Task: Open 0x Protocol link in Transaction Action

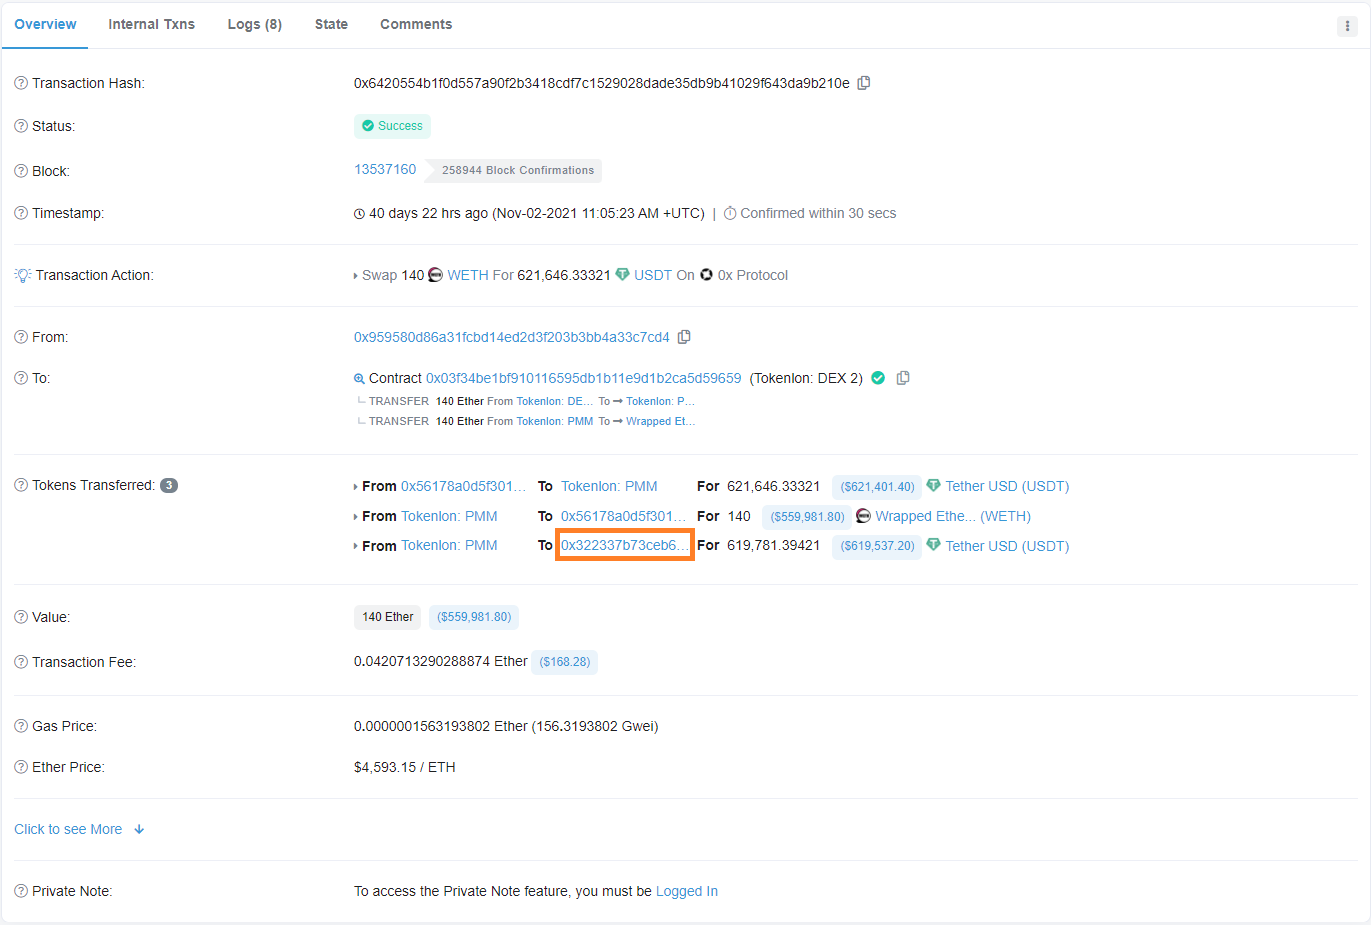Action: pyautogui.click(x=753, y=275)
